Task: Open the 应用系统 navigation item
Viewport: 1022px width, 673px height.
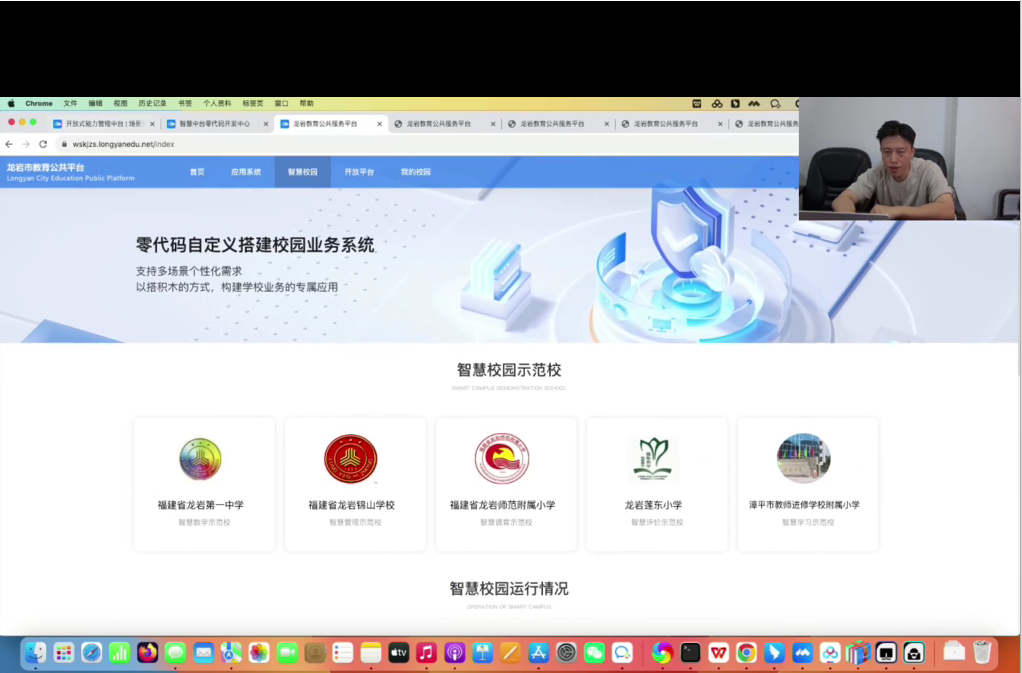Action: pyautogui.click(x=246, y=172)
